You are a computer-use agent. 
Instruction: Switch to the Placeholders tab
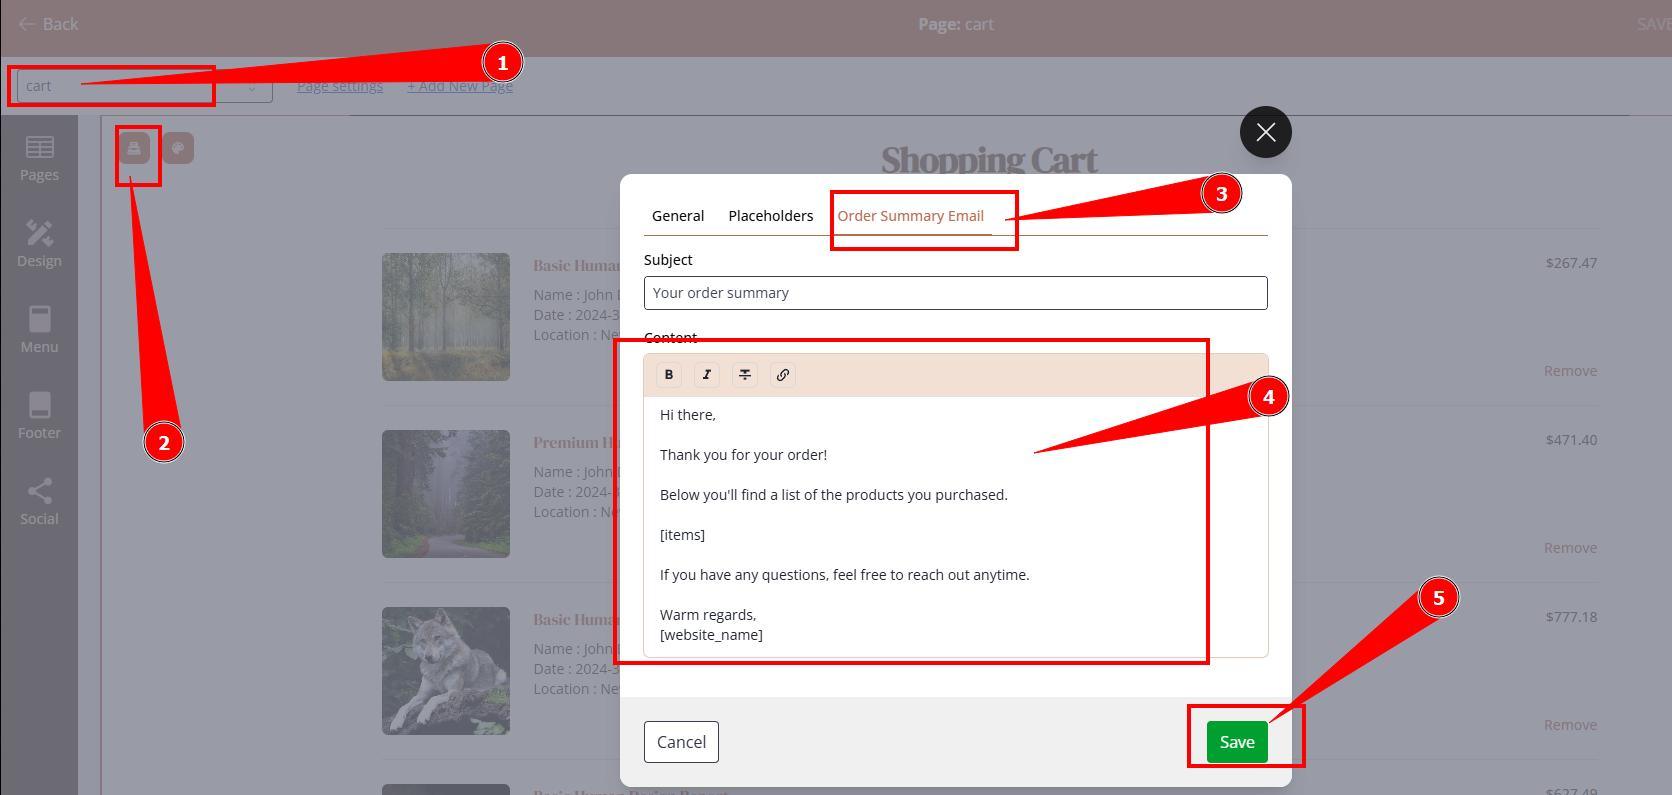(770, 216)
